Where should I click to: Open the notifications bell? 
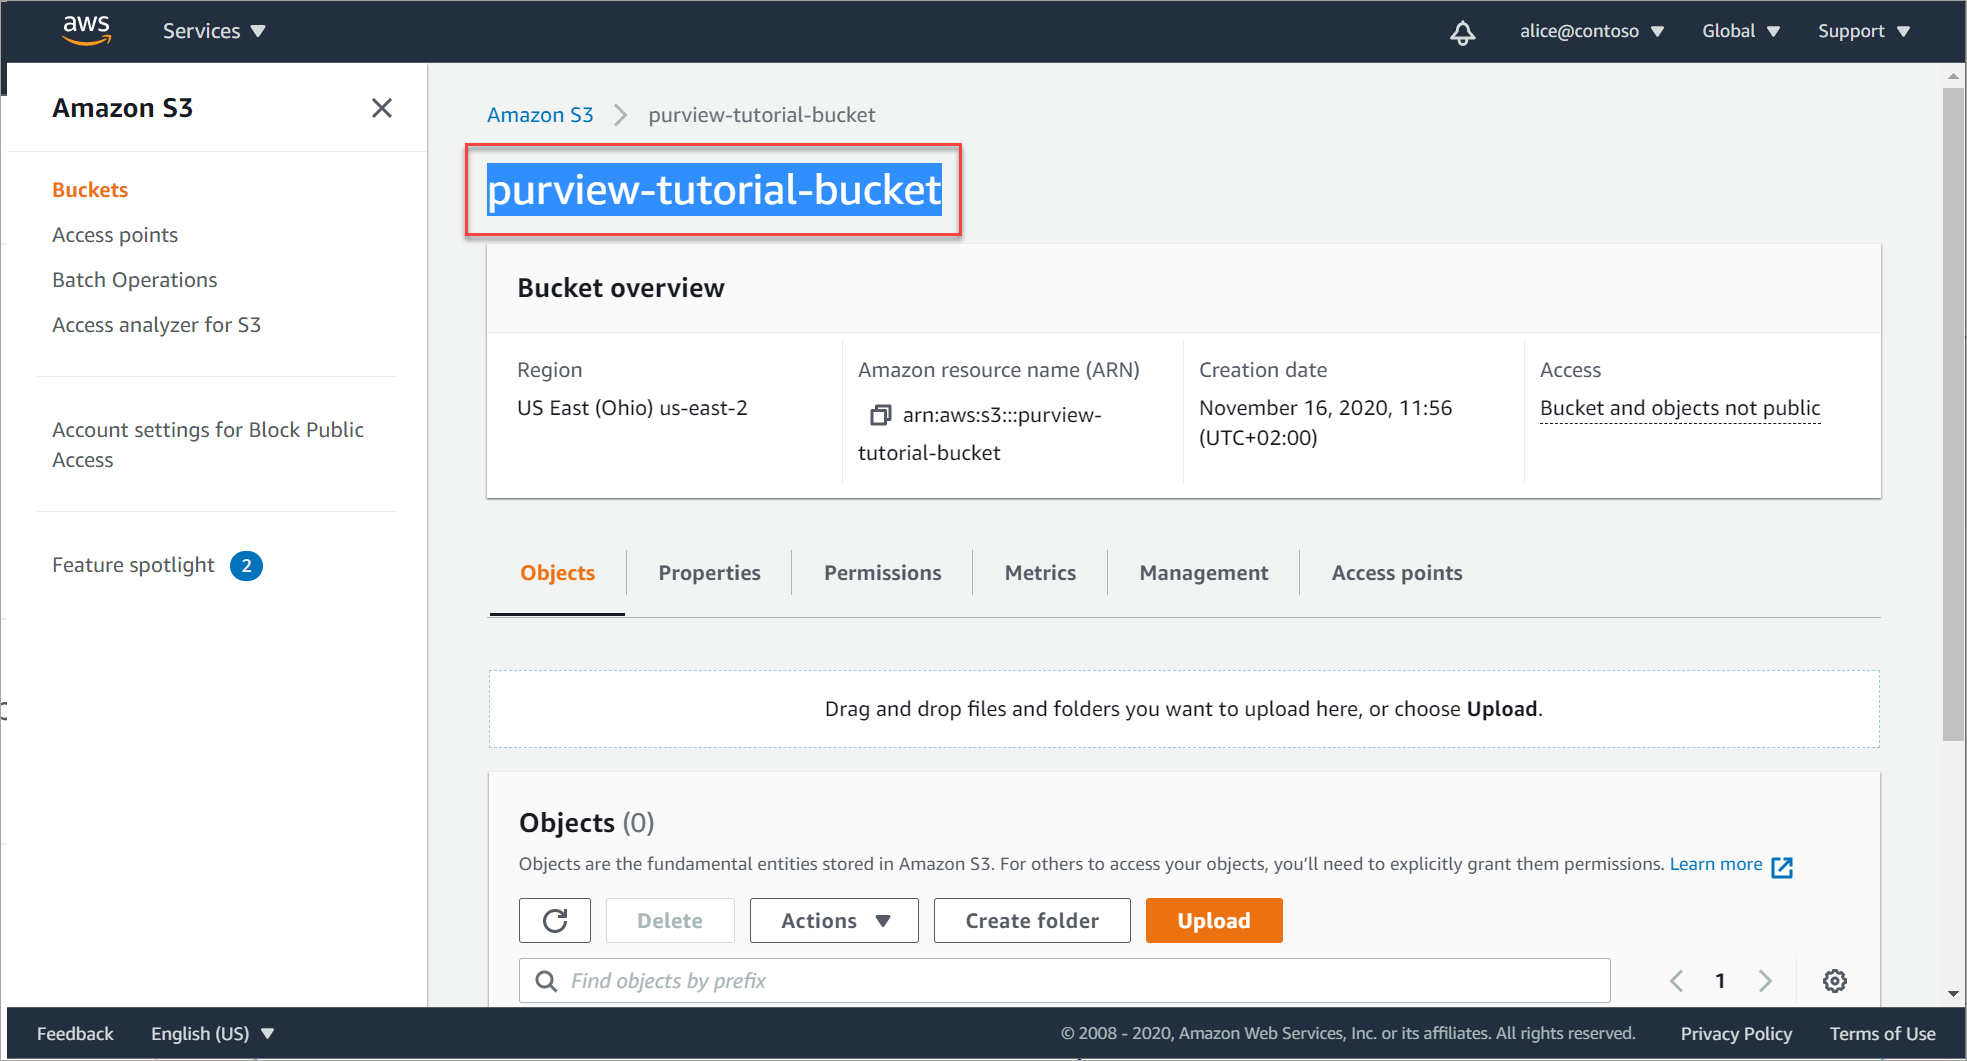click(1463, 31)
